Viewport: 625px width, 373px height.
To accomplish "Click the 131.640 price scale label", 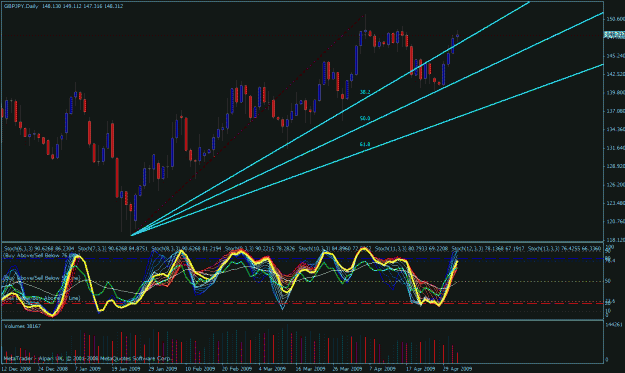I will [x=615, y=148].
